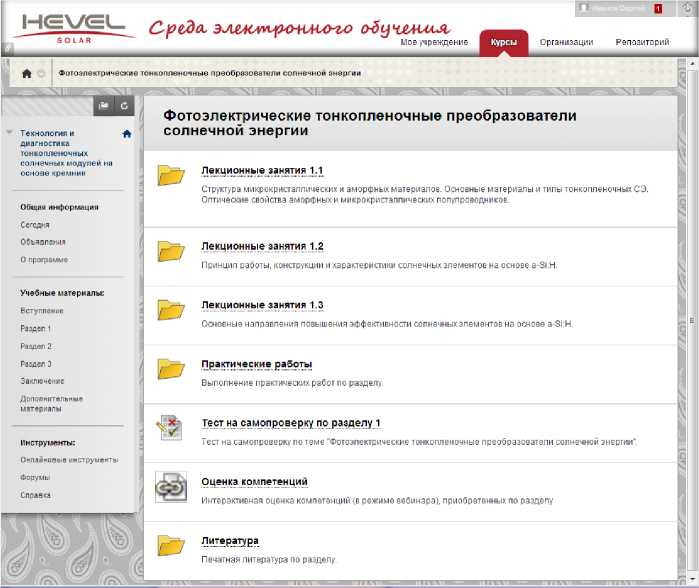This screenshot has height=588, width=699.
Task: Select the Курсы tab
Action: point(504,43)
